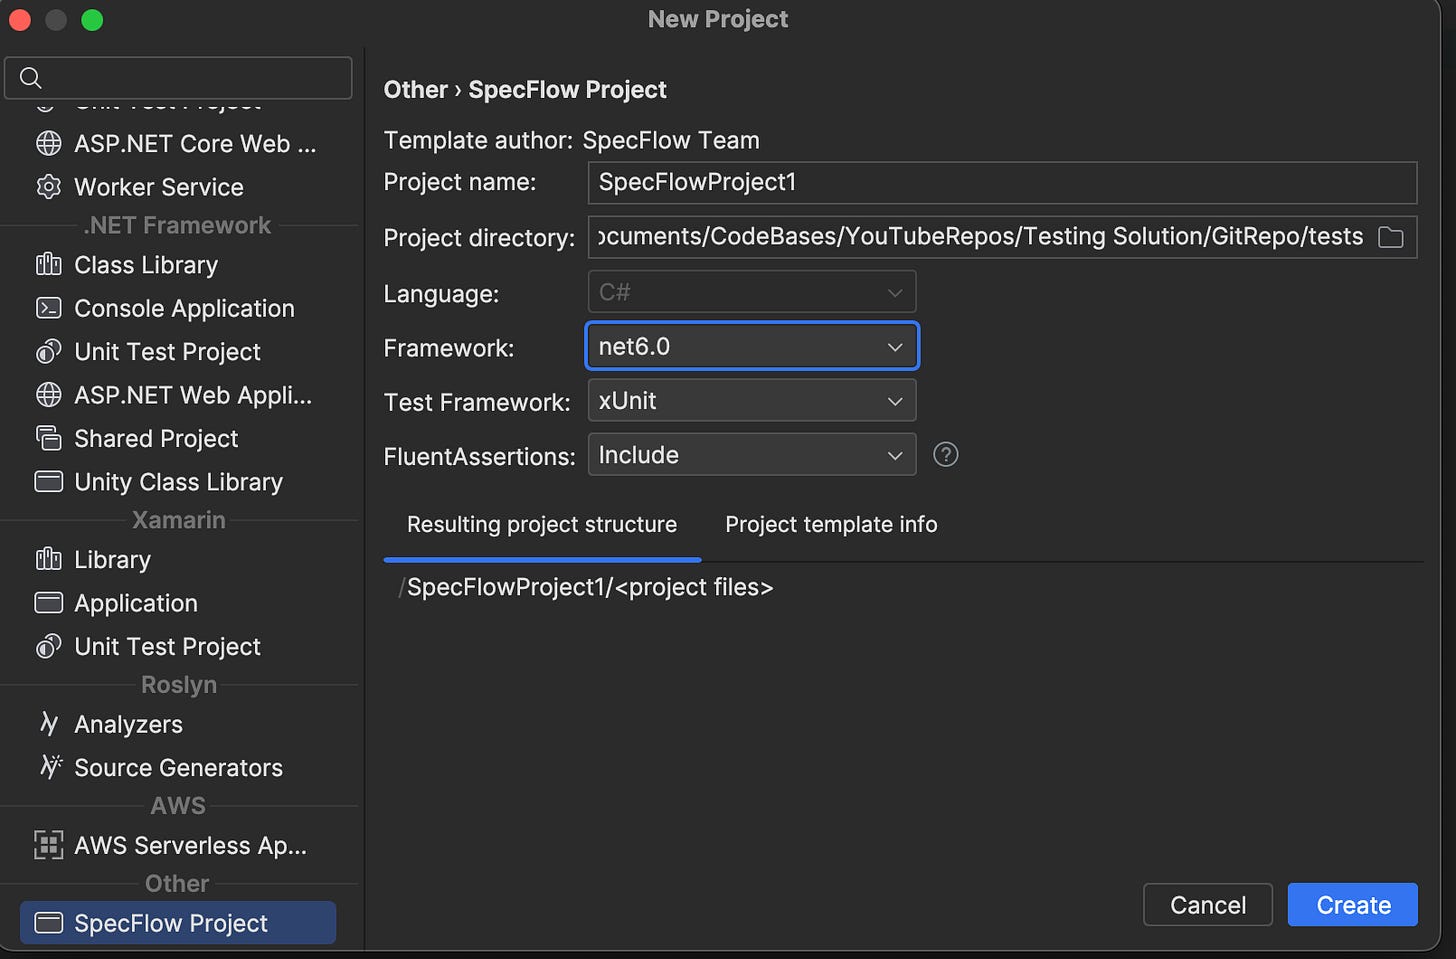Click the FluentAssertions: label

[480, 457]
